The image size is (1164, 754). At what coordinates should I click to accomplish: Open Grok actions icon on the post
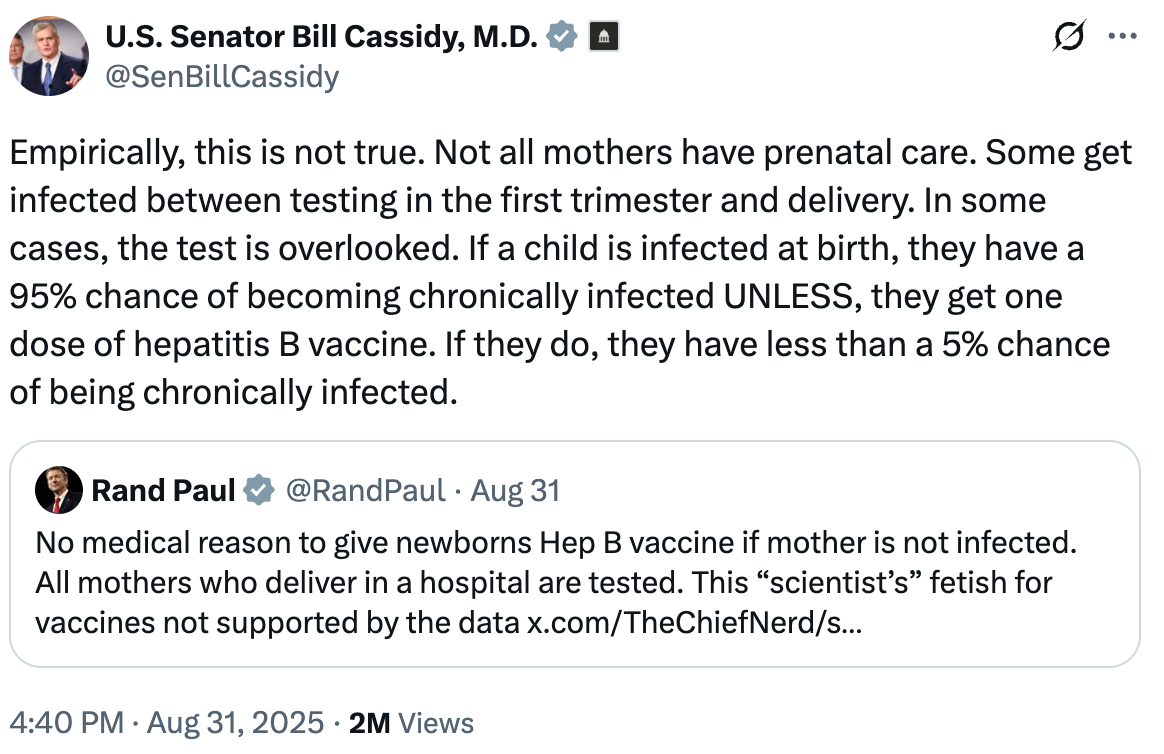(x=1069, y=37)
